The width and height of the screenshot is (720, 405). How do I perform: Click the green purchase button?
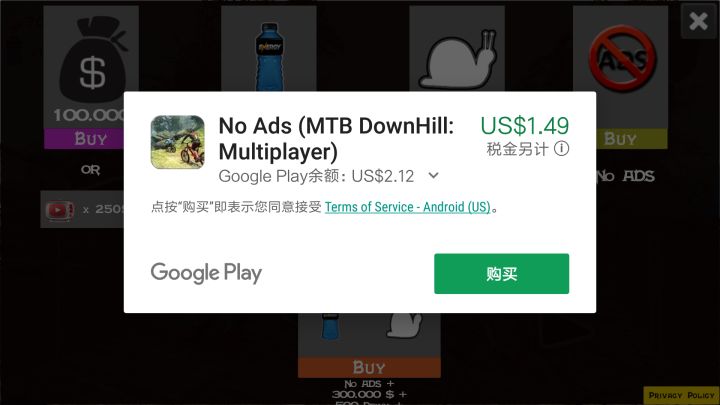[x=501, y=274]
